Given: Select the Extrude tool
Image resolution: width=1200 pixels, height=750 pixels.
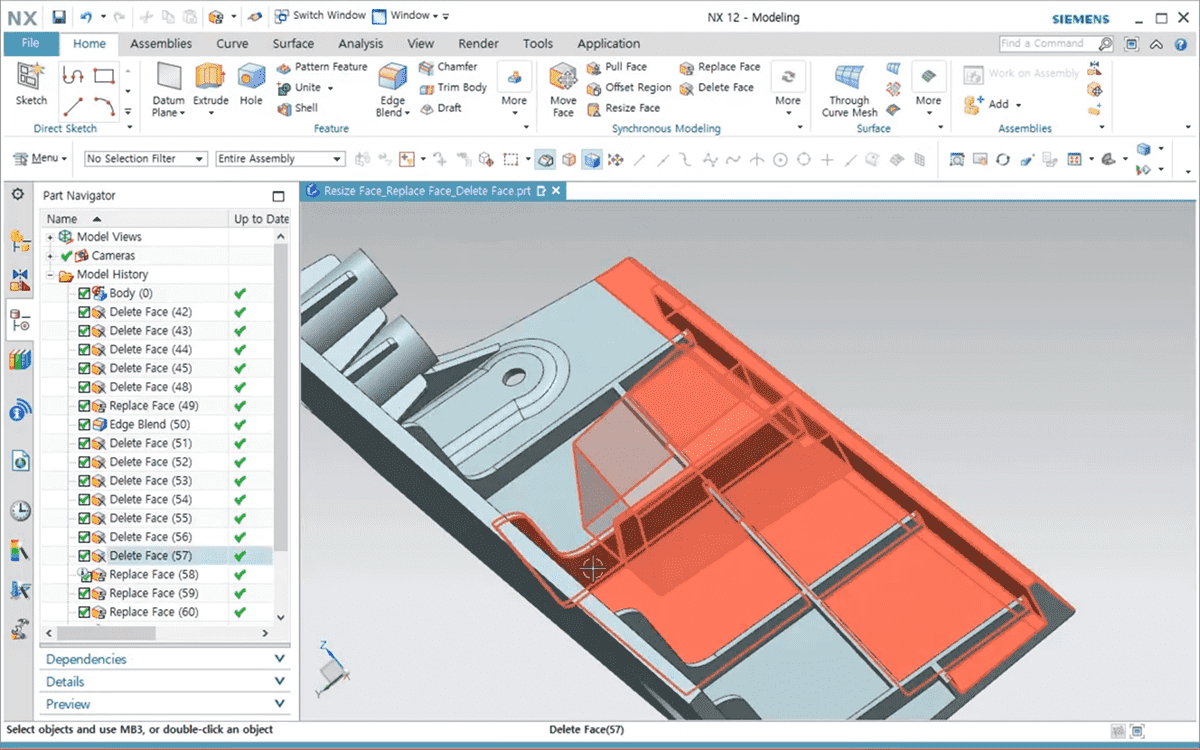Looking at the screenshot, I should pyautogui.click(x=211, y=90).
